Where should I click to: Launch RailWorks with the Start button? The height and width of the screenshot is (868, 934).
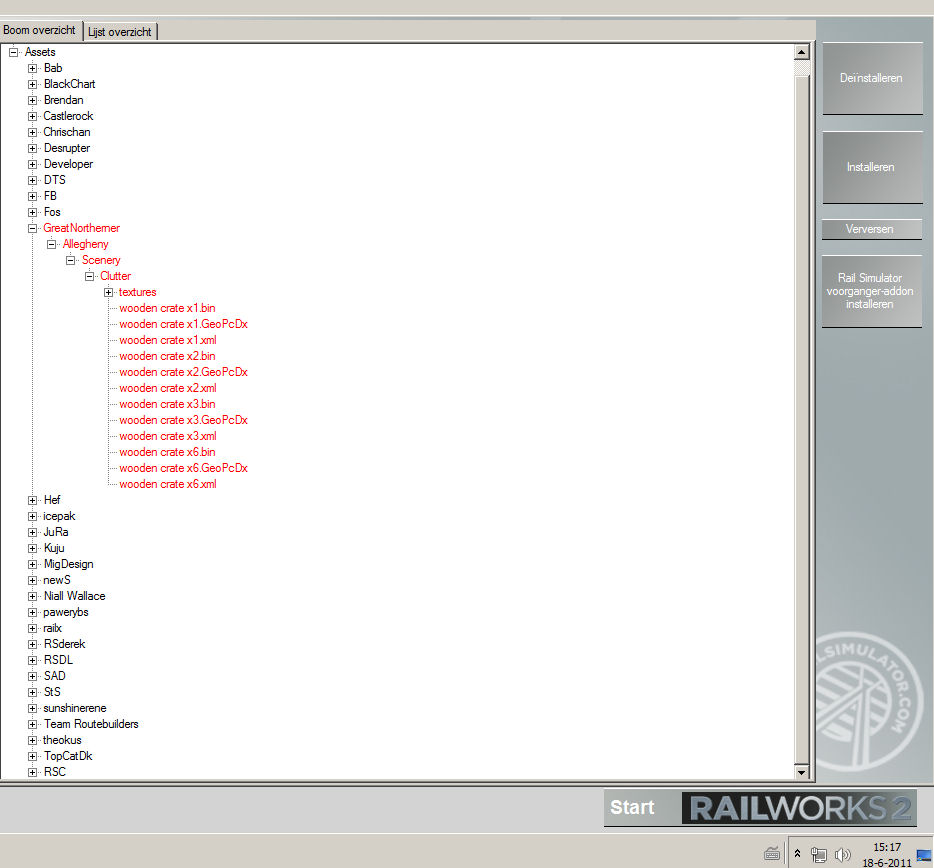pos(759,808)
